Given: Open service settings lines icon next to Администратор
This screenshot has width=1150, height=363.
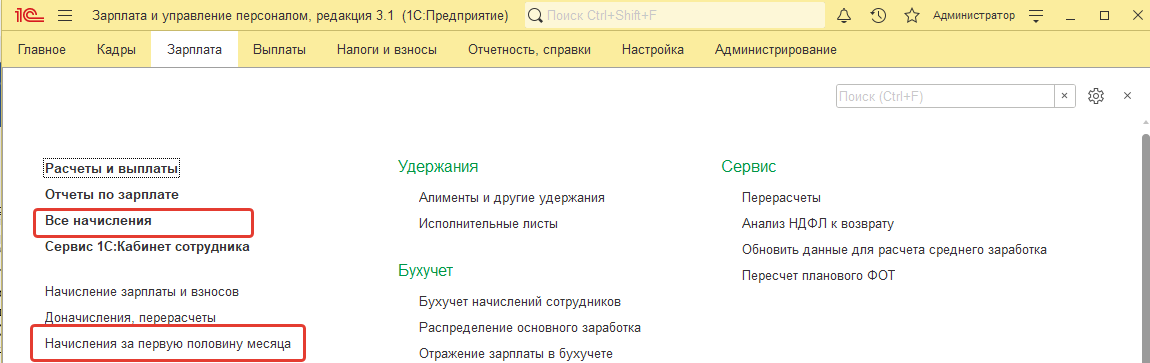Looking at the screenshot, I should click(1036, 15).
